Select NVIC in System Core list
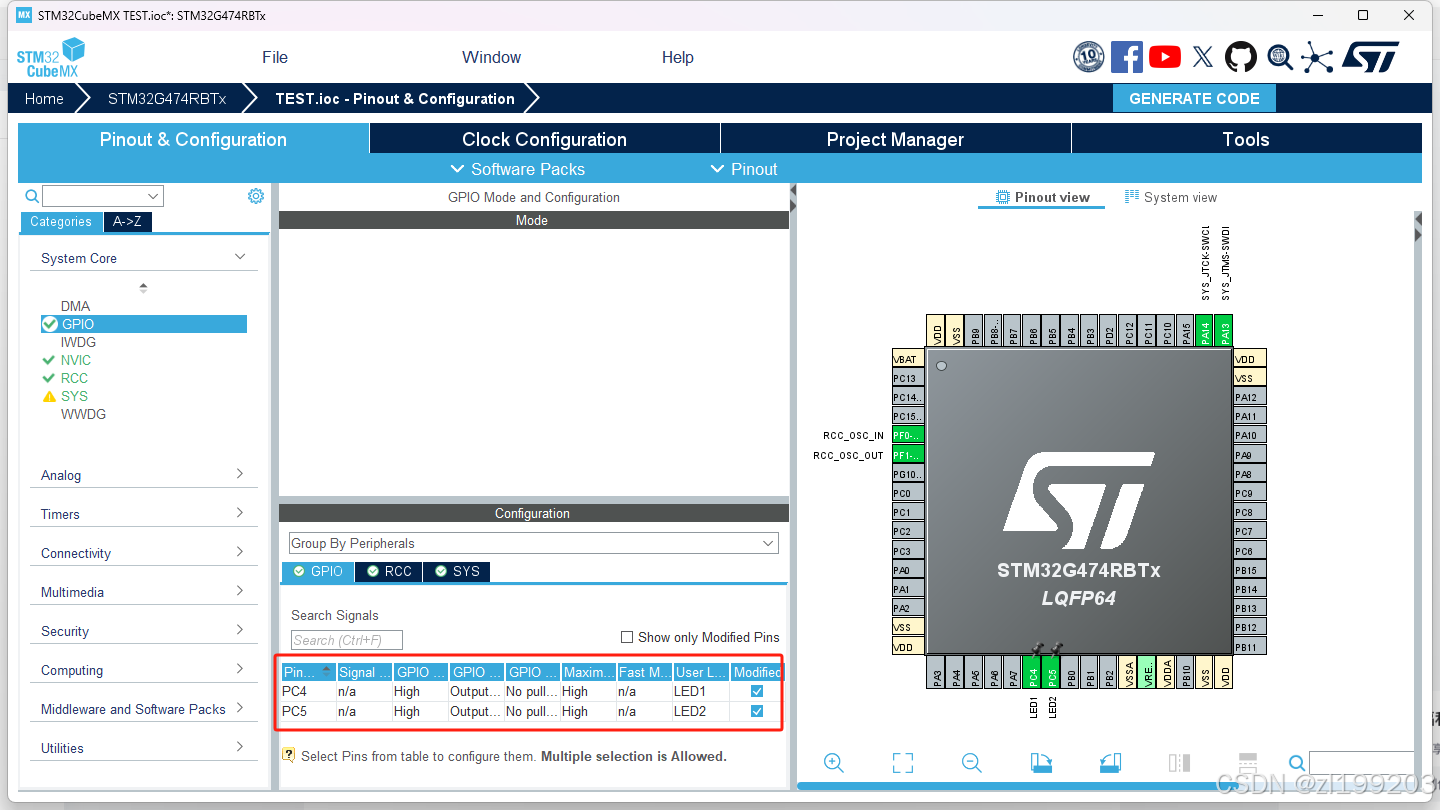This screenshot has height=810, width=1440. tap(76, 360)
